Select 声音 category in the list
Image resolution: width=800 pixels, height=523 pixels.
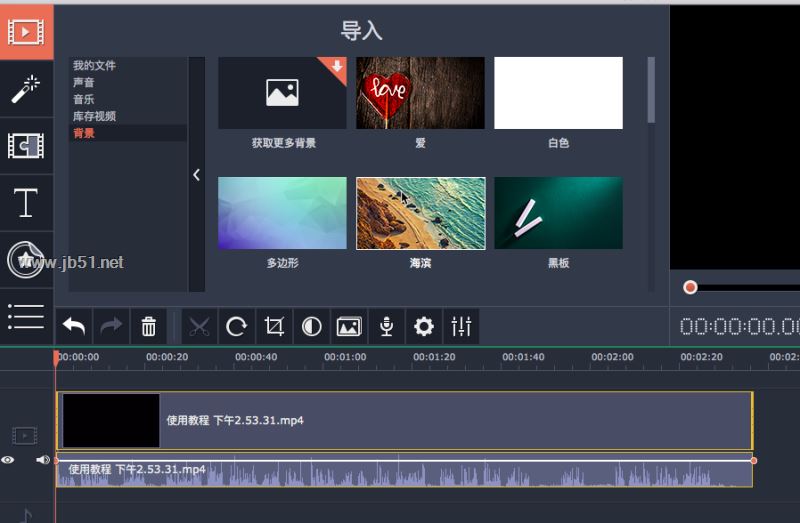(x=84, y=82)
